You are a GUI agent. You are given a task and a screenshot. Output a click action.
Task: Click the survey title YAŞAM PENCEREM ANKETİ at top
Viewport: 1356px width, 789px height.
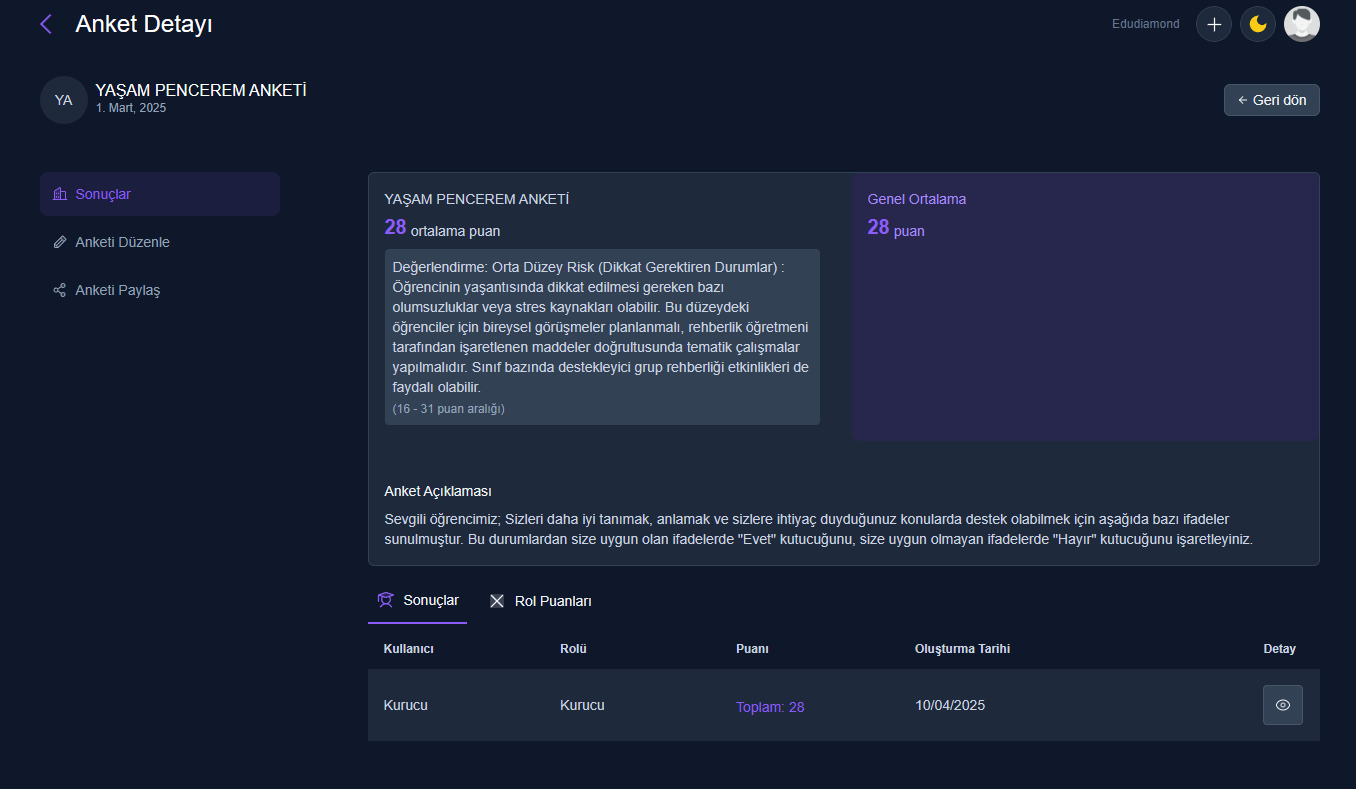point(201,90)
